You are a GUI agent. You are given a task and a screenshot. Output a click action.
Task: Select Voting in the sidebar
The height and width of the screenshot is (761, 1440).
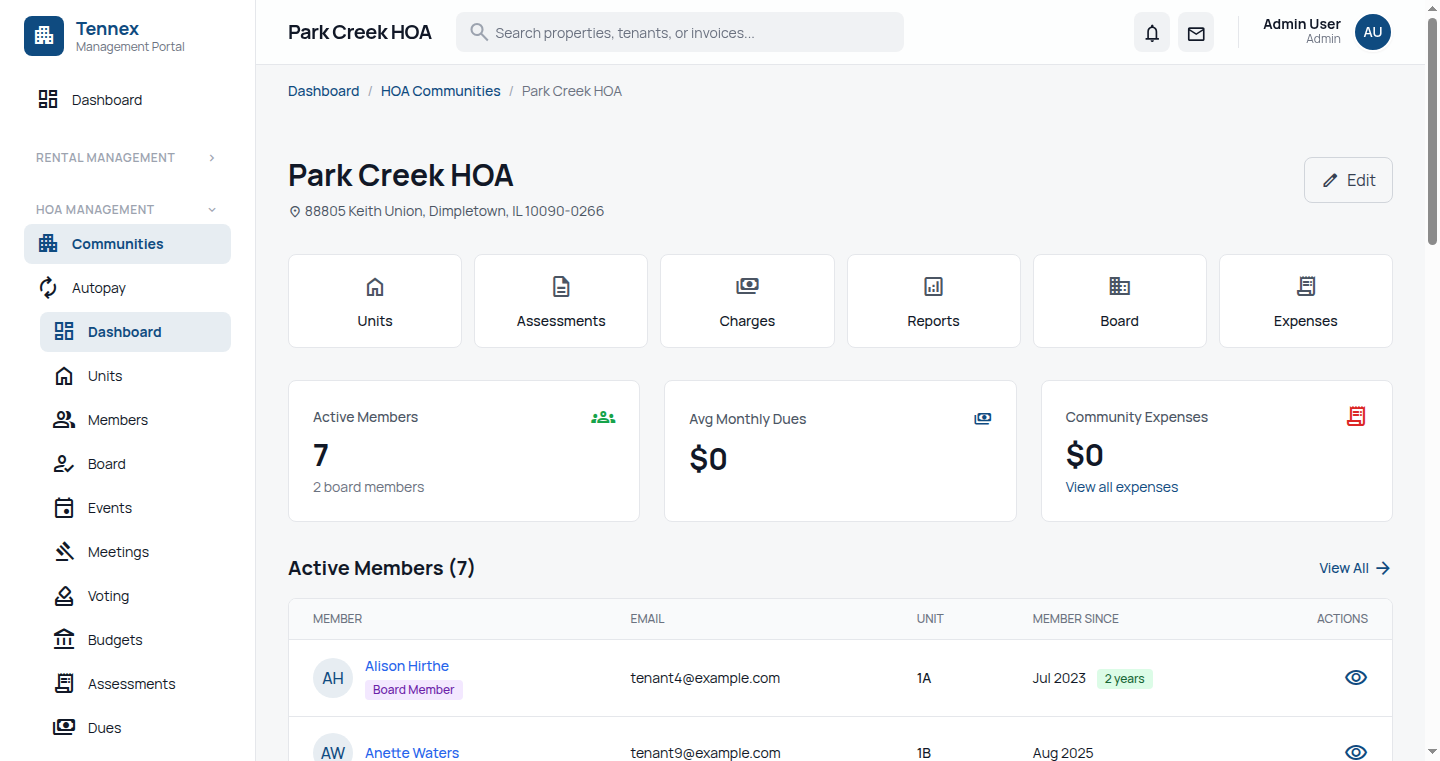pos(107,595)
